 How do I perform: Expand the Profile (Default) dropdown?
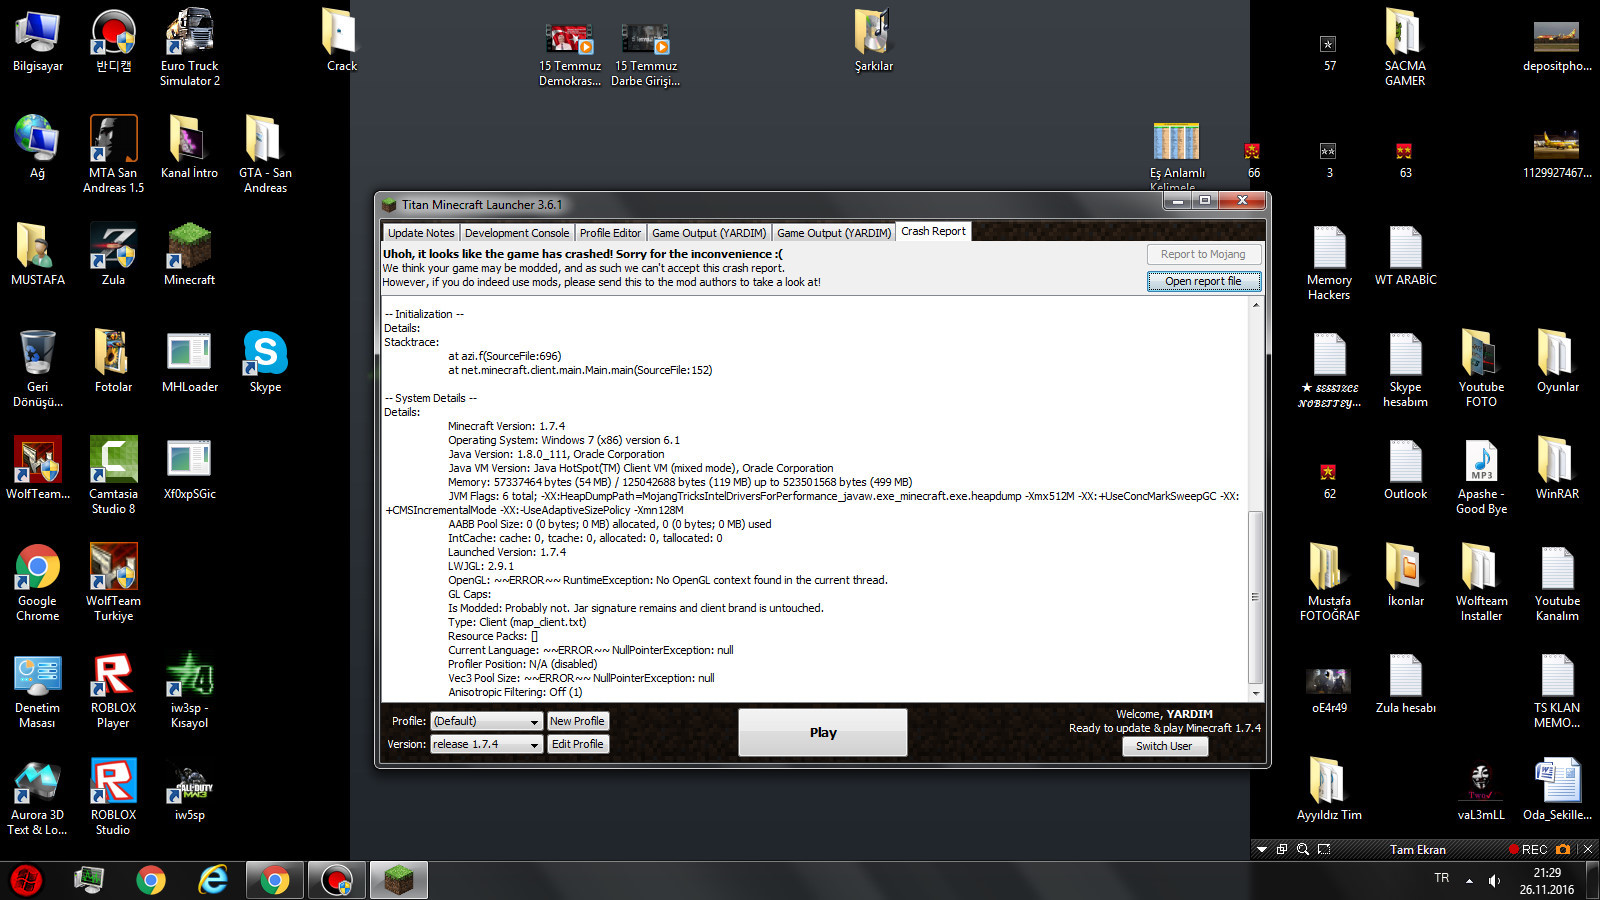486,721
